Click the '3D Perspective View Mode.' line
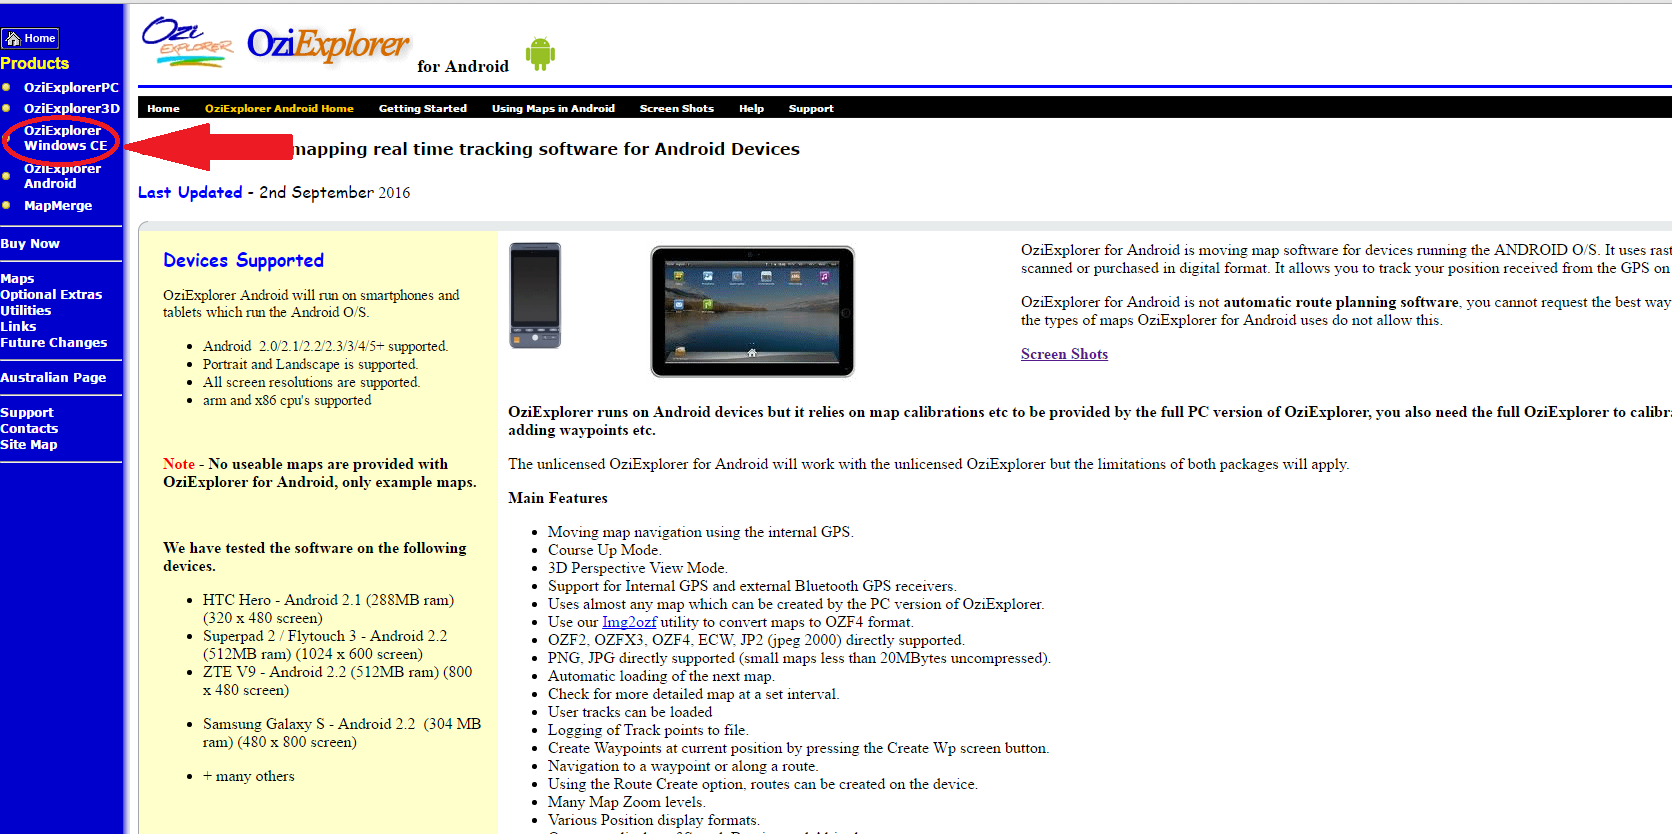 (x=637, y=568)
